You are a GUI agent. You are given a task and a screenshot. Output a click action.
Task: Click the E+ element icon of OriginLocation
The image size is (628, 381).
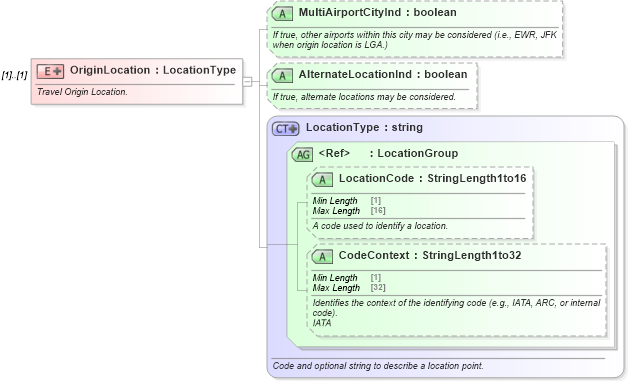tap(50, 71)
